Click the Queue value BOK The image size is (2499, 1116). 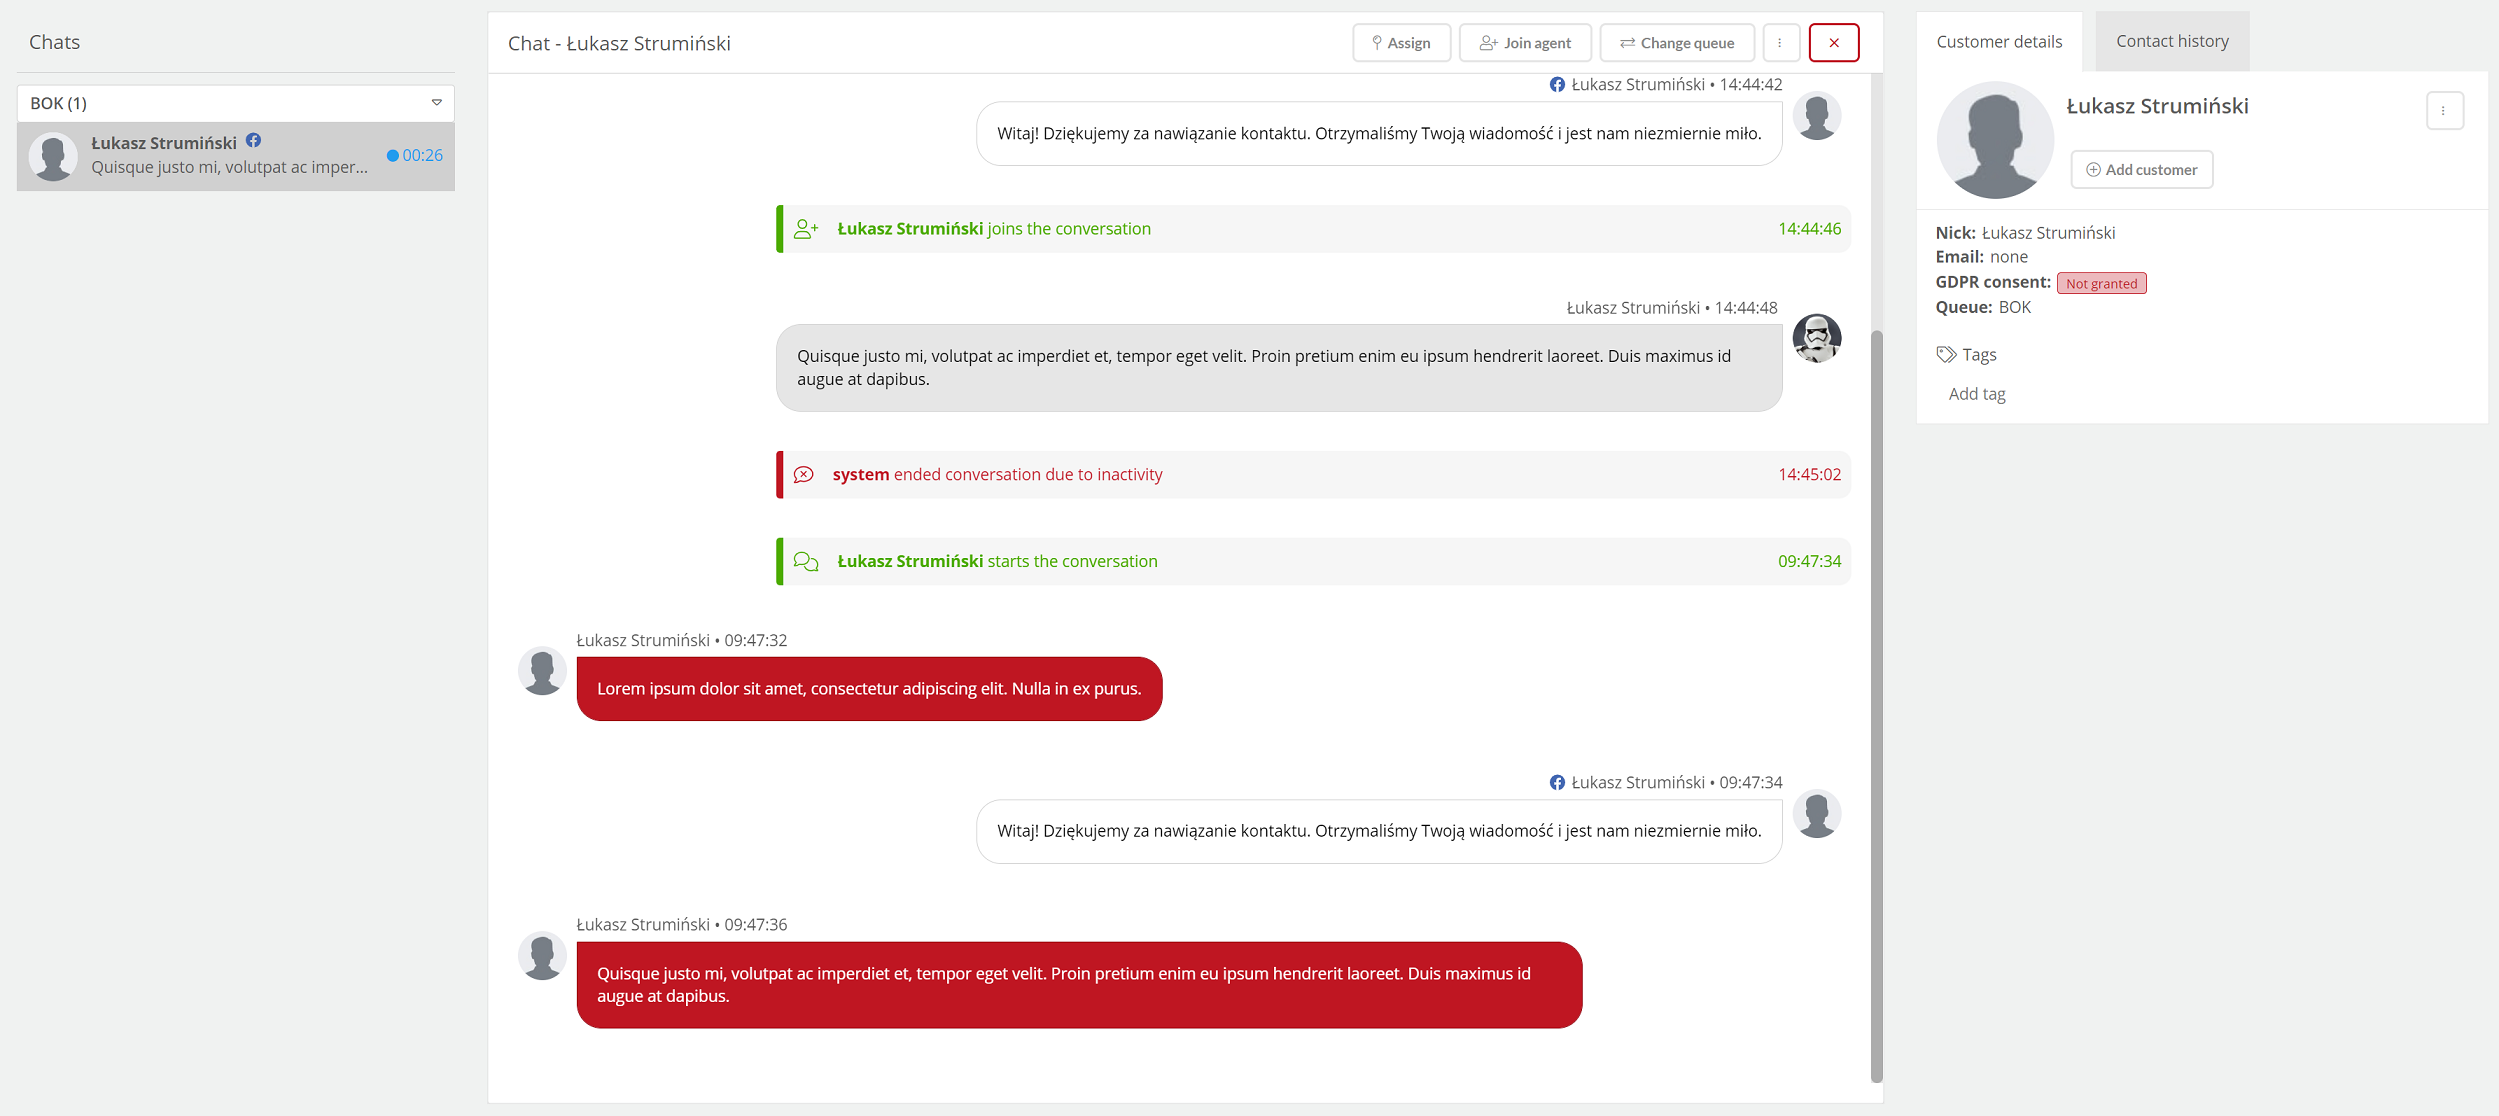(2014, 307)
